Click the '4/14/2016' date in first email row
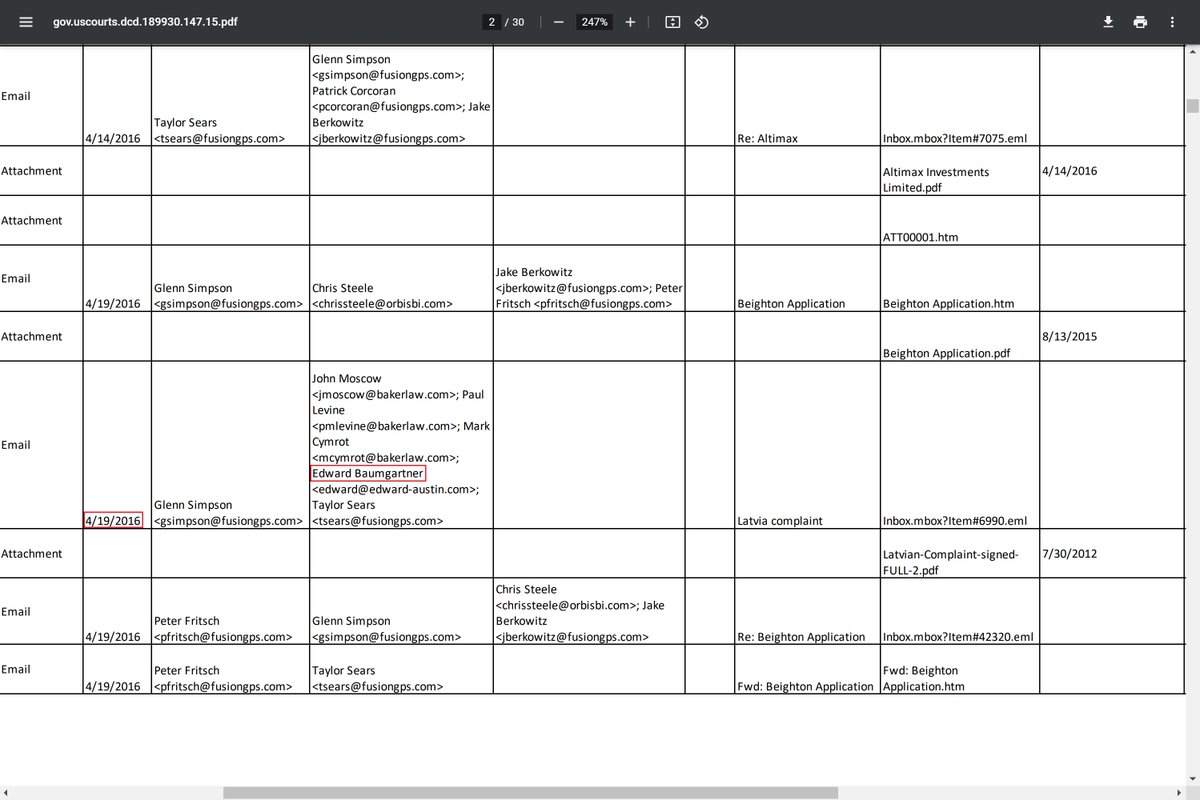1200x800 pixels. 113,139
